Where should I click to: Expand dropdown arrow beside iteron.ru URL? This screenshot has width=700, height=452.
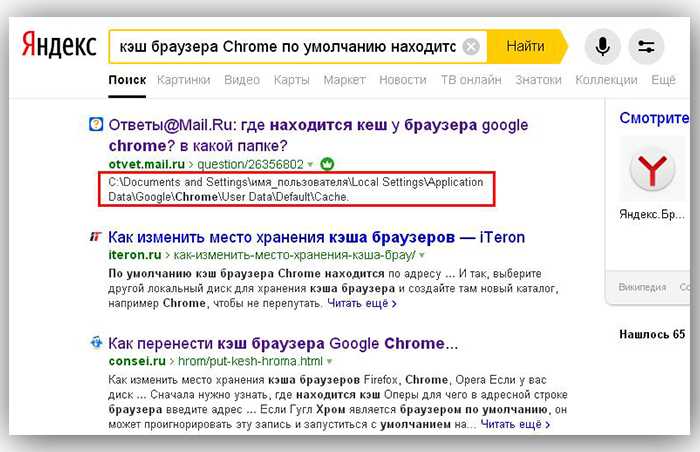(422, 255)
